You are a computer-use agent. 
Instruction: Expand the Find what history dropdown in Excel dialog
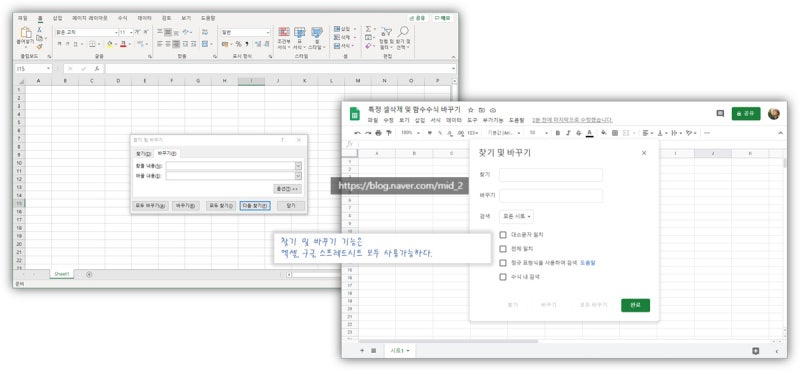(298, 166)
